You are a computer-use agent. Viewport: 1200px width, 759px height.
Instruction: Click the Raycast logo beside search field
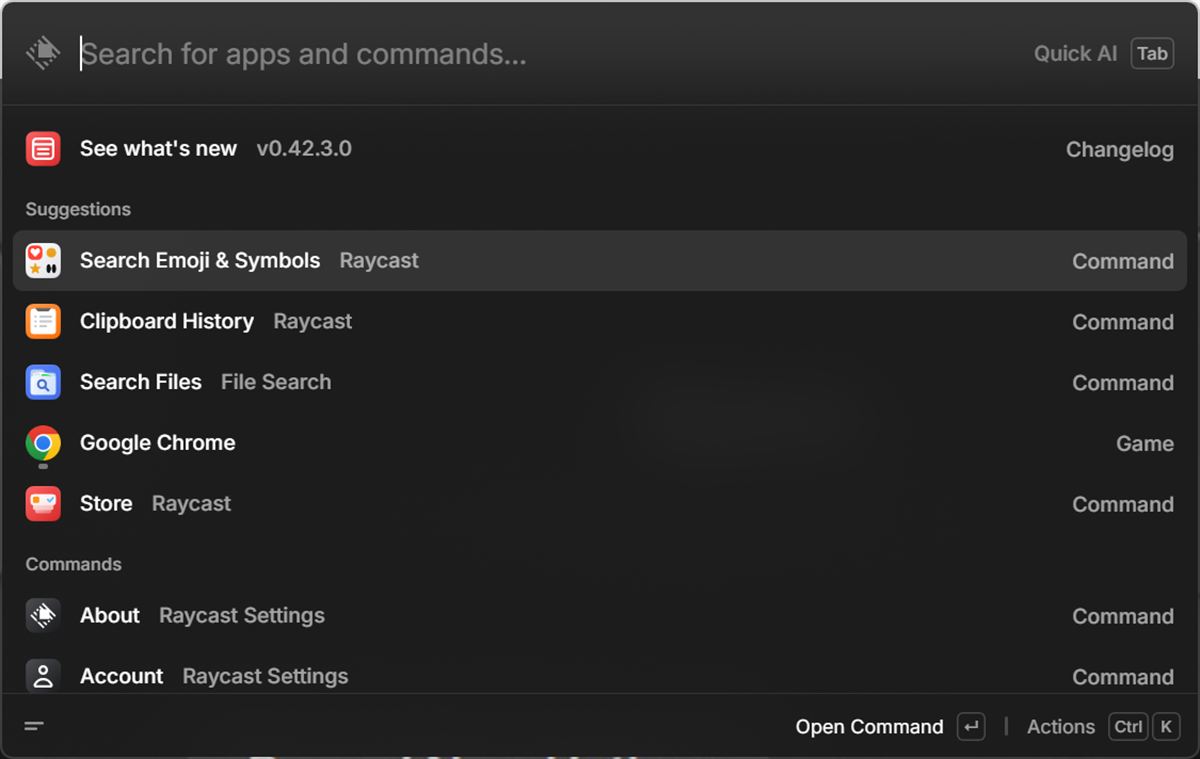tap(43, 53)
